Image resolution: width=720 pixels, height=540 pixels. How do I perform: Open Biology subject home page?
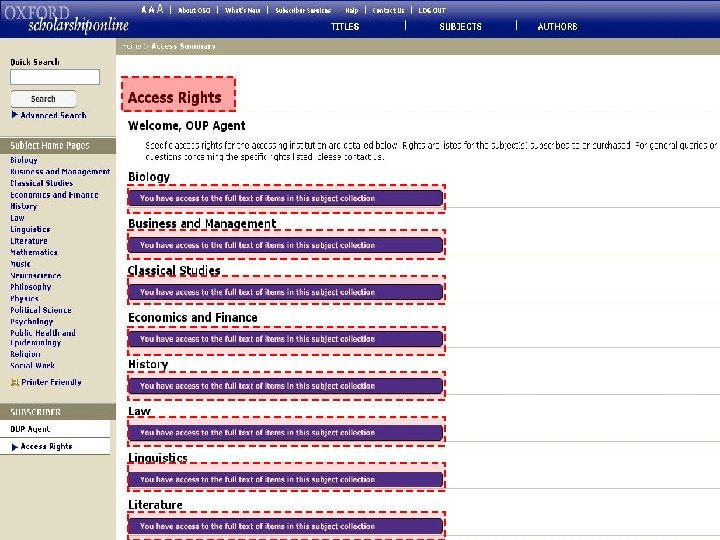point(24,160)
